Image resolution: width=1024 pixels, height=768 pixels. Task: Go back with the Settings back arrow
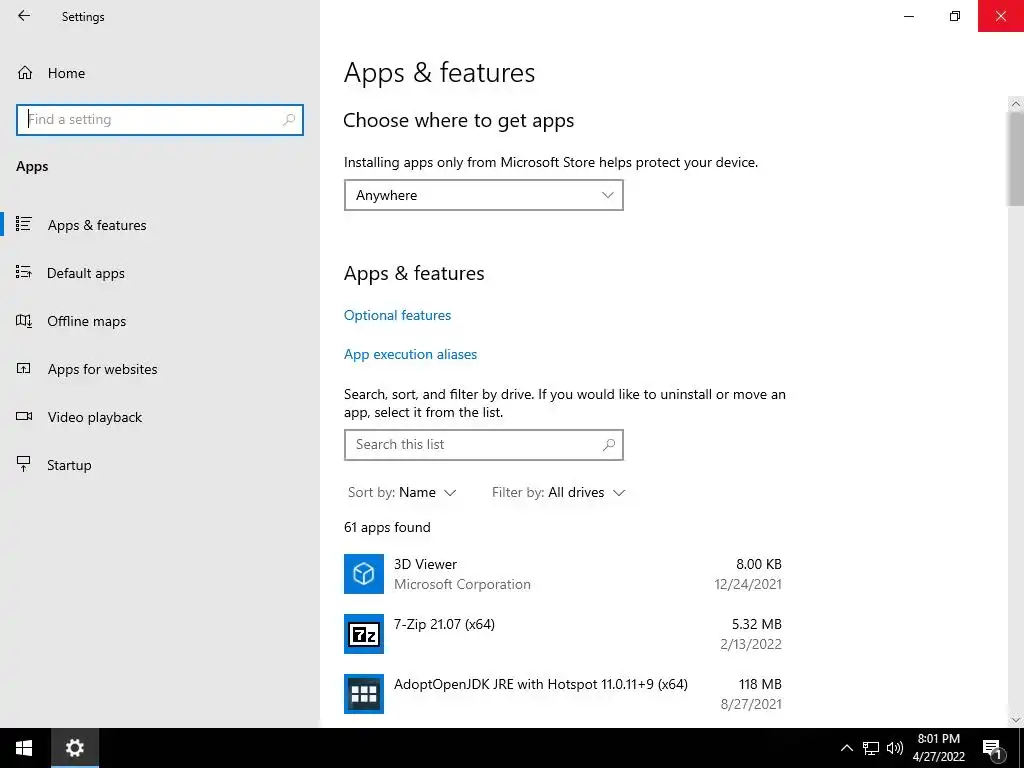click(x=24, y=16)
